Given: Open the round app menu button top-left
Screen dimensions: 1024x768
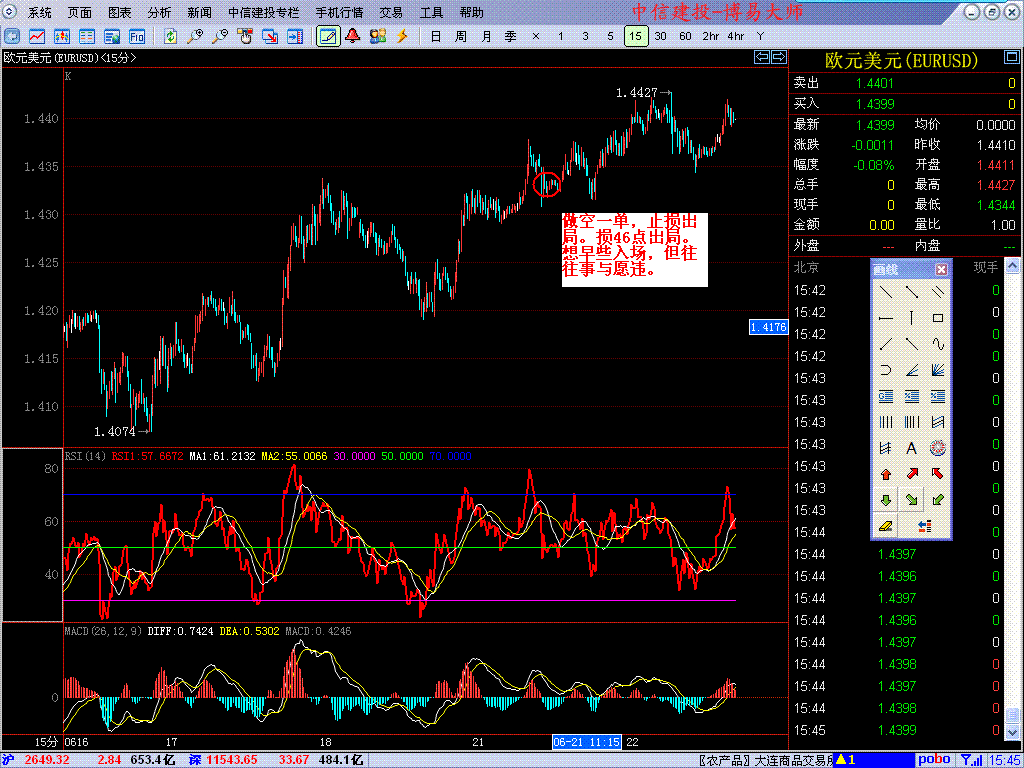Looking at the screenshot, I should (10, 12).
